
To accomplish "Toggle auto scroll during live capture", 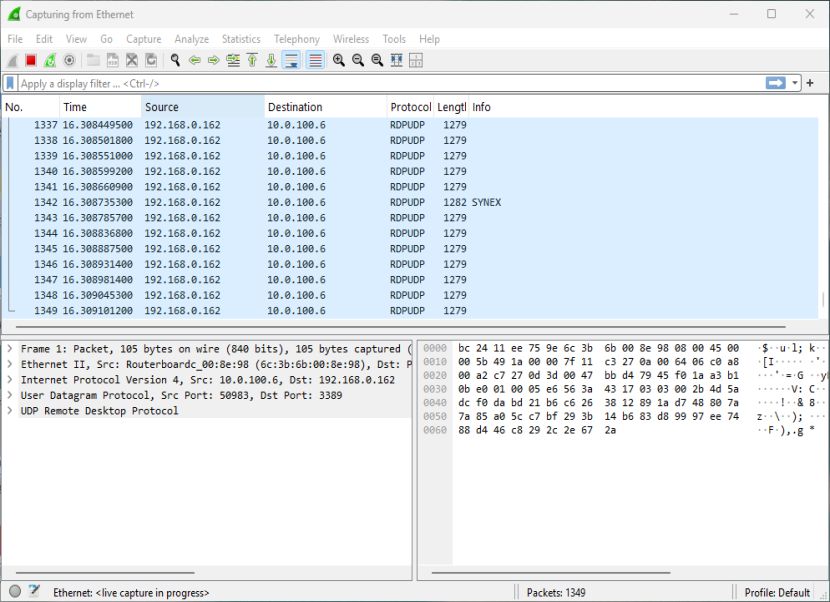I will pyautogui.click(x=291, y=60).
